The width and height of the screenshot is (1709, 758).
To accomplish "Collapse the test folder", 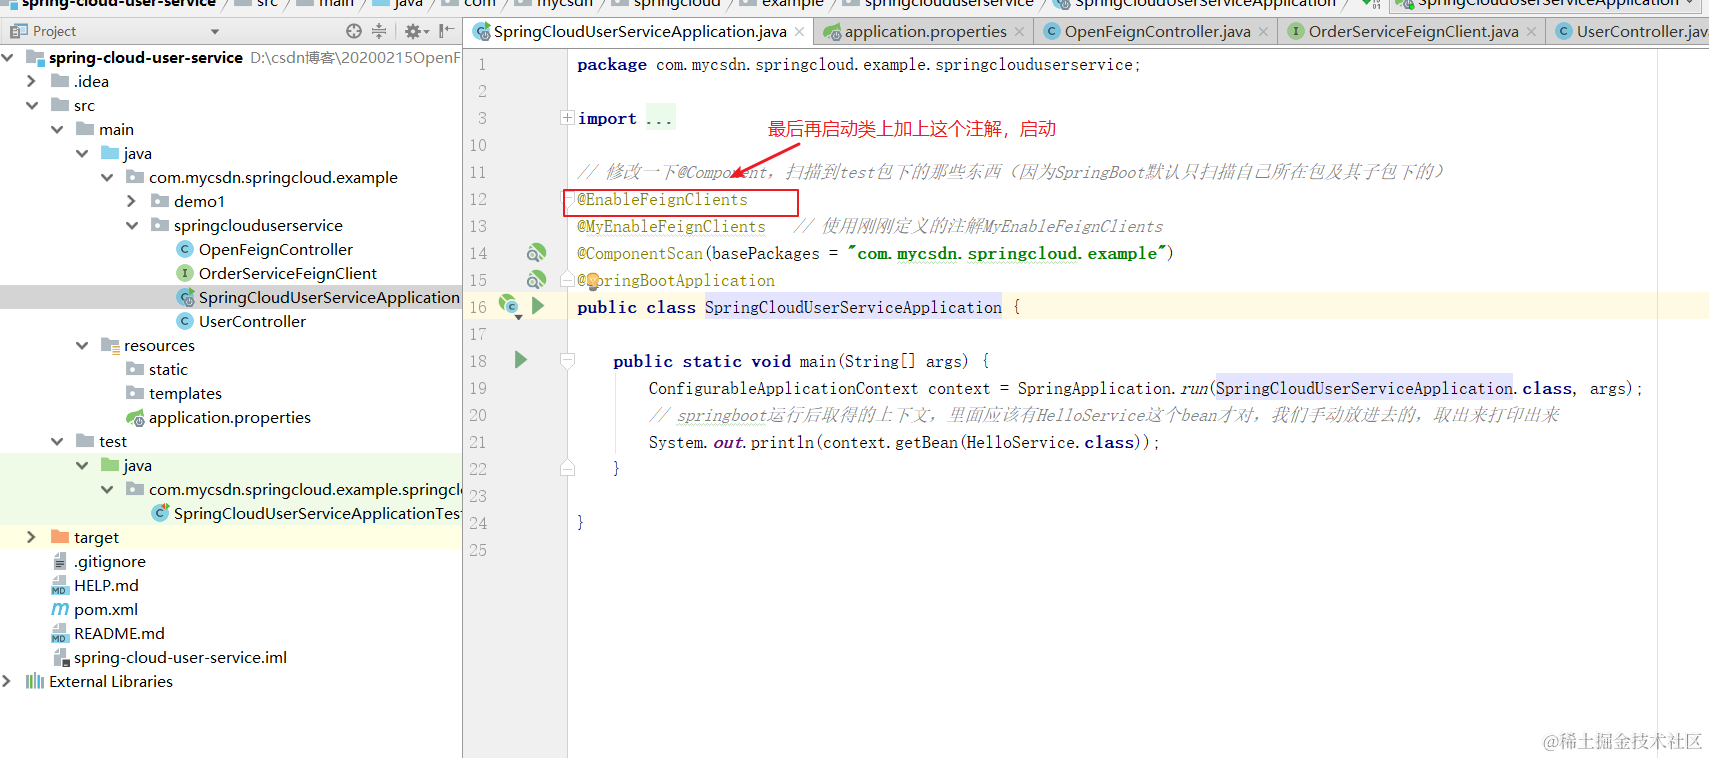I will click(57, 441).
